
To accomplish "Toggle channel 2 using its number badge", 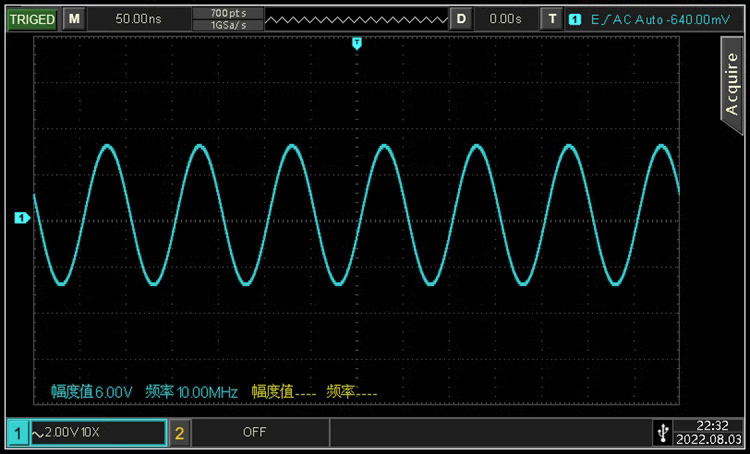I will tap(180, 432).
